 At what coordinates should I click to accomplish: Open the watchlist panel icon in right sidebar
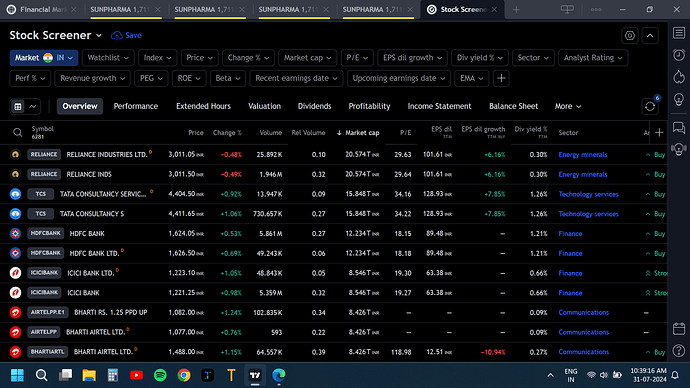[679, 33]
